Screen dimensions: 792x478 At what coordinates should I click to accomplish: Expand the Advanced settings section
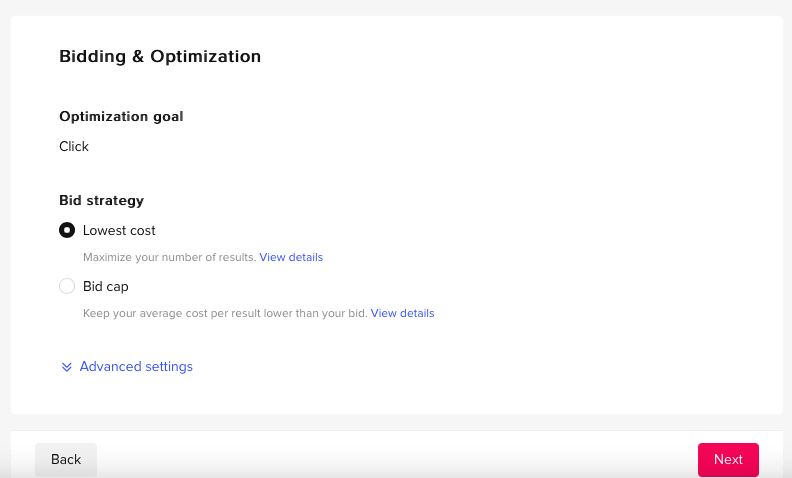[x=136, y=366]
